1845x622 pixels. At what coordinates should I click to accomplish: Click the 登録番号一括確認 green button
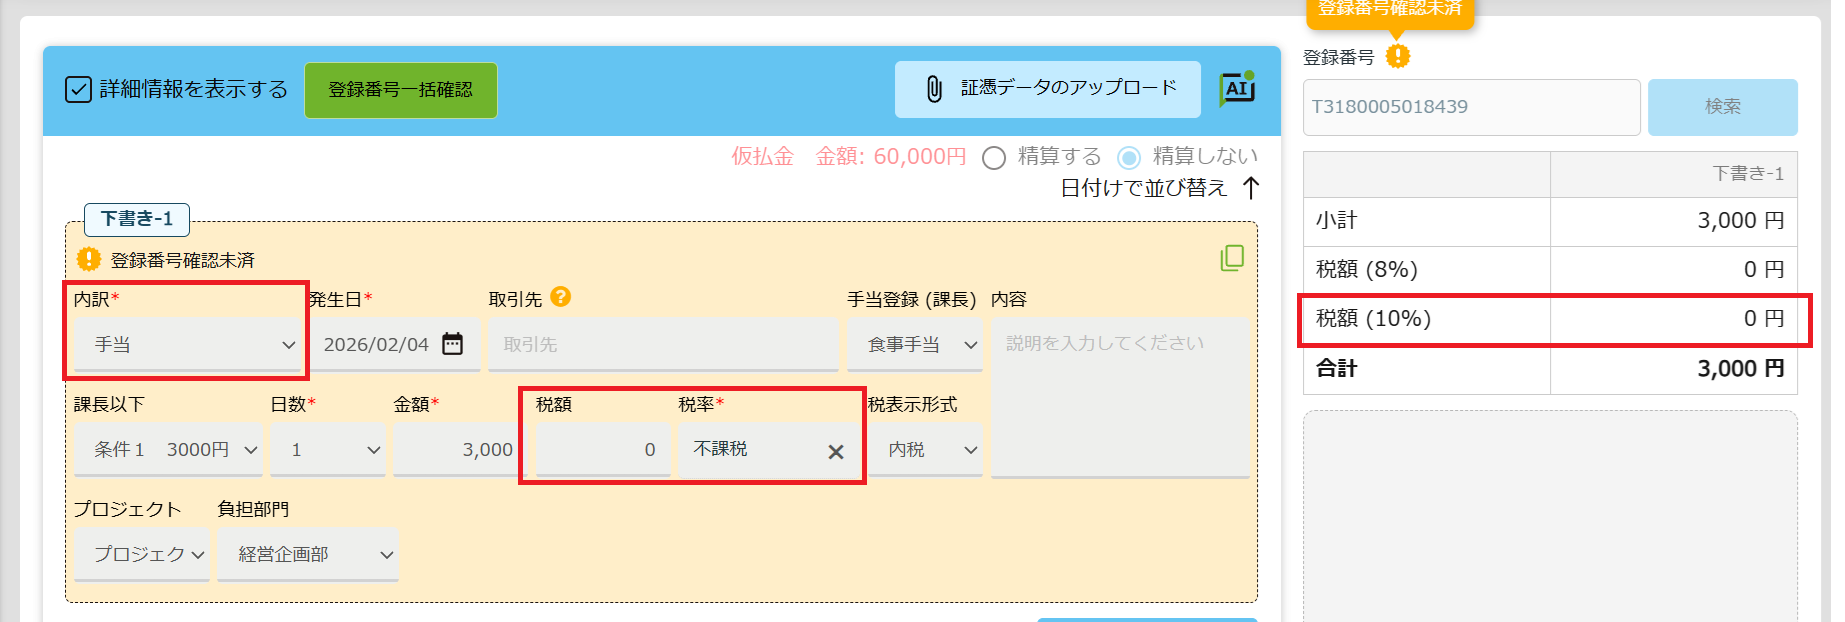[x=400, y=90]
